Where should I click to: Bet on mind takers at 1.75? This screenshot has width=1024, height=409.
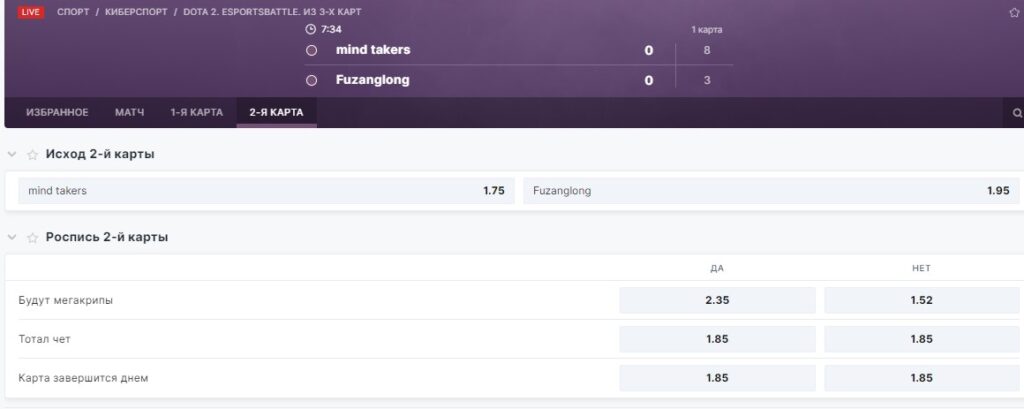pyautogui.click(x=266, y=191)
